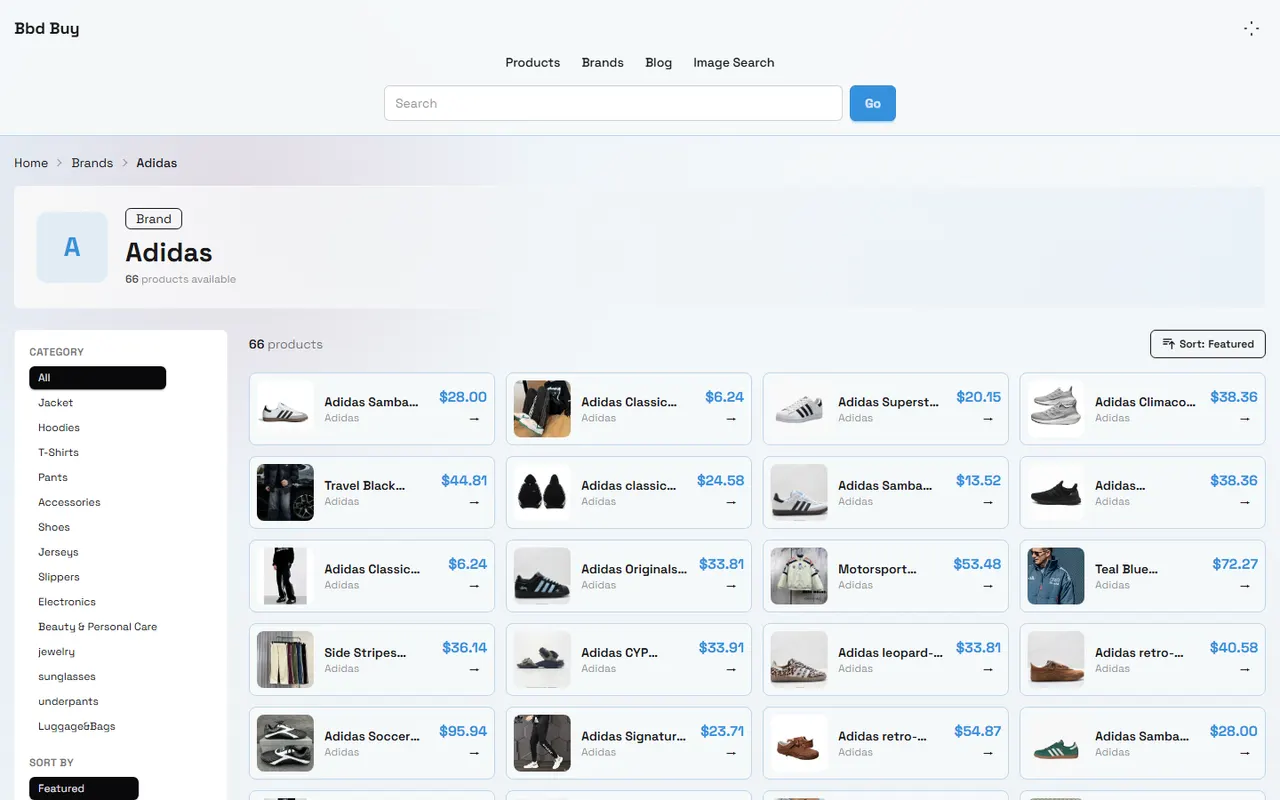This screenshot has height=800, width=1280.
Task: Open Teal Blue... product thumbnail
Action: click(1056, 576)
